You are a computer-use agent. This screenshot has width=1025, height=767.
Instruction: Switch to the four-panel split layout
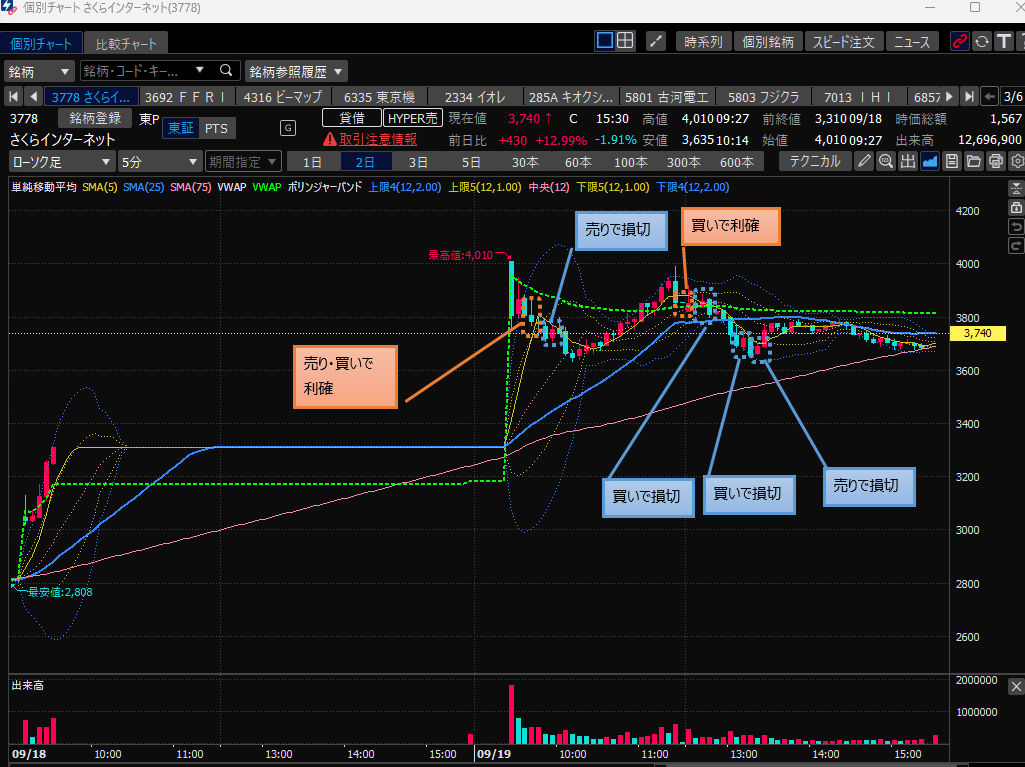625,41
